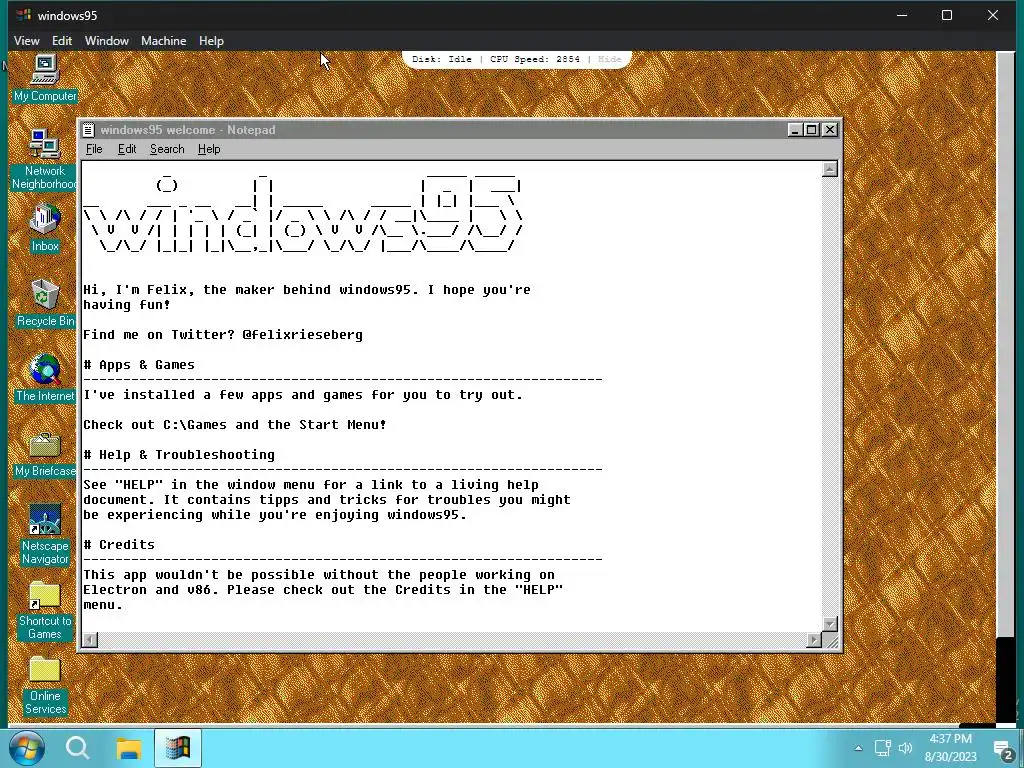Open the Machine menu
Screen dimensions: 1024x768
[x=163, y=40]
